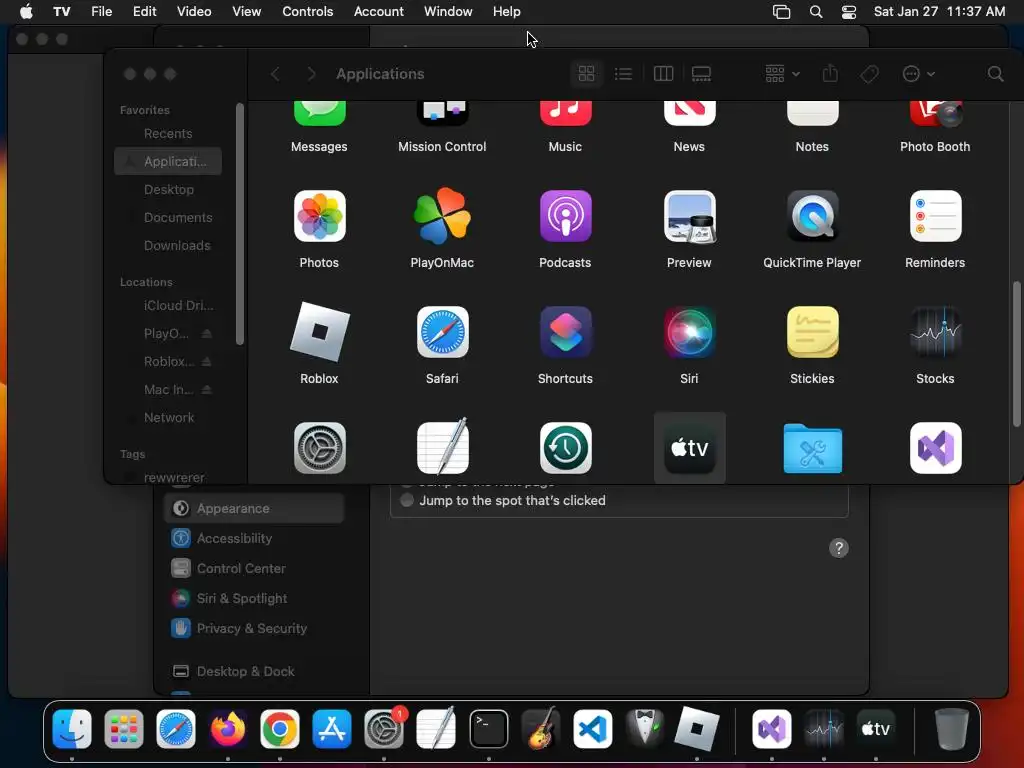
Task: Select the Reminders app icon
Action: pyautogui.click(x=935, y=216)
